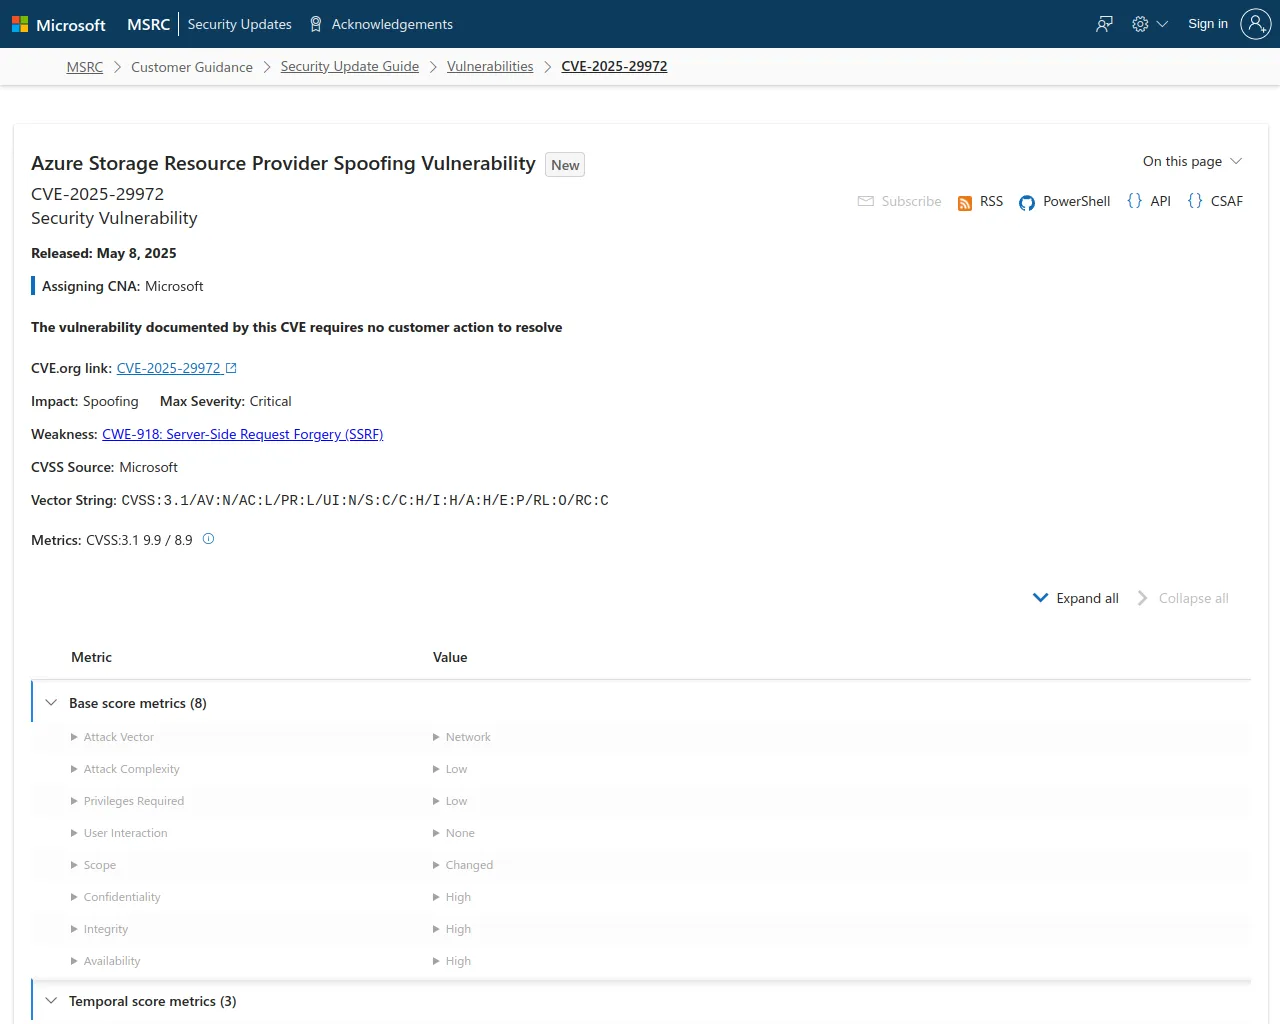
Task: Click the Changed value for Scope
Action: click(469, 865)
